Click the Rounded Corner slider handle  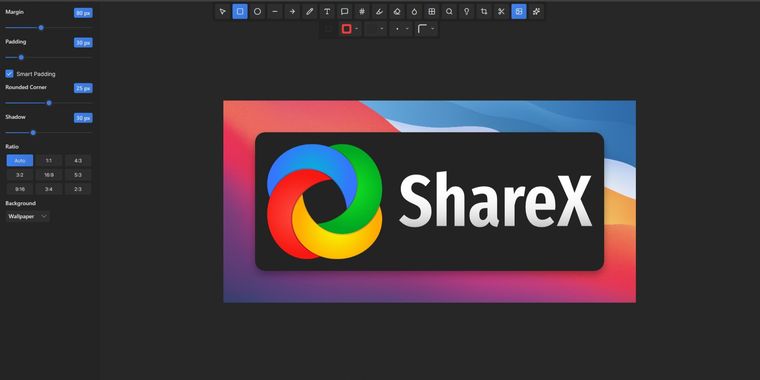49,103
